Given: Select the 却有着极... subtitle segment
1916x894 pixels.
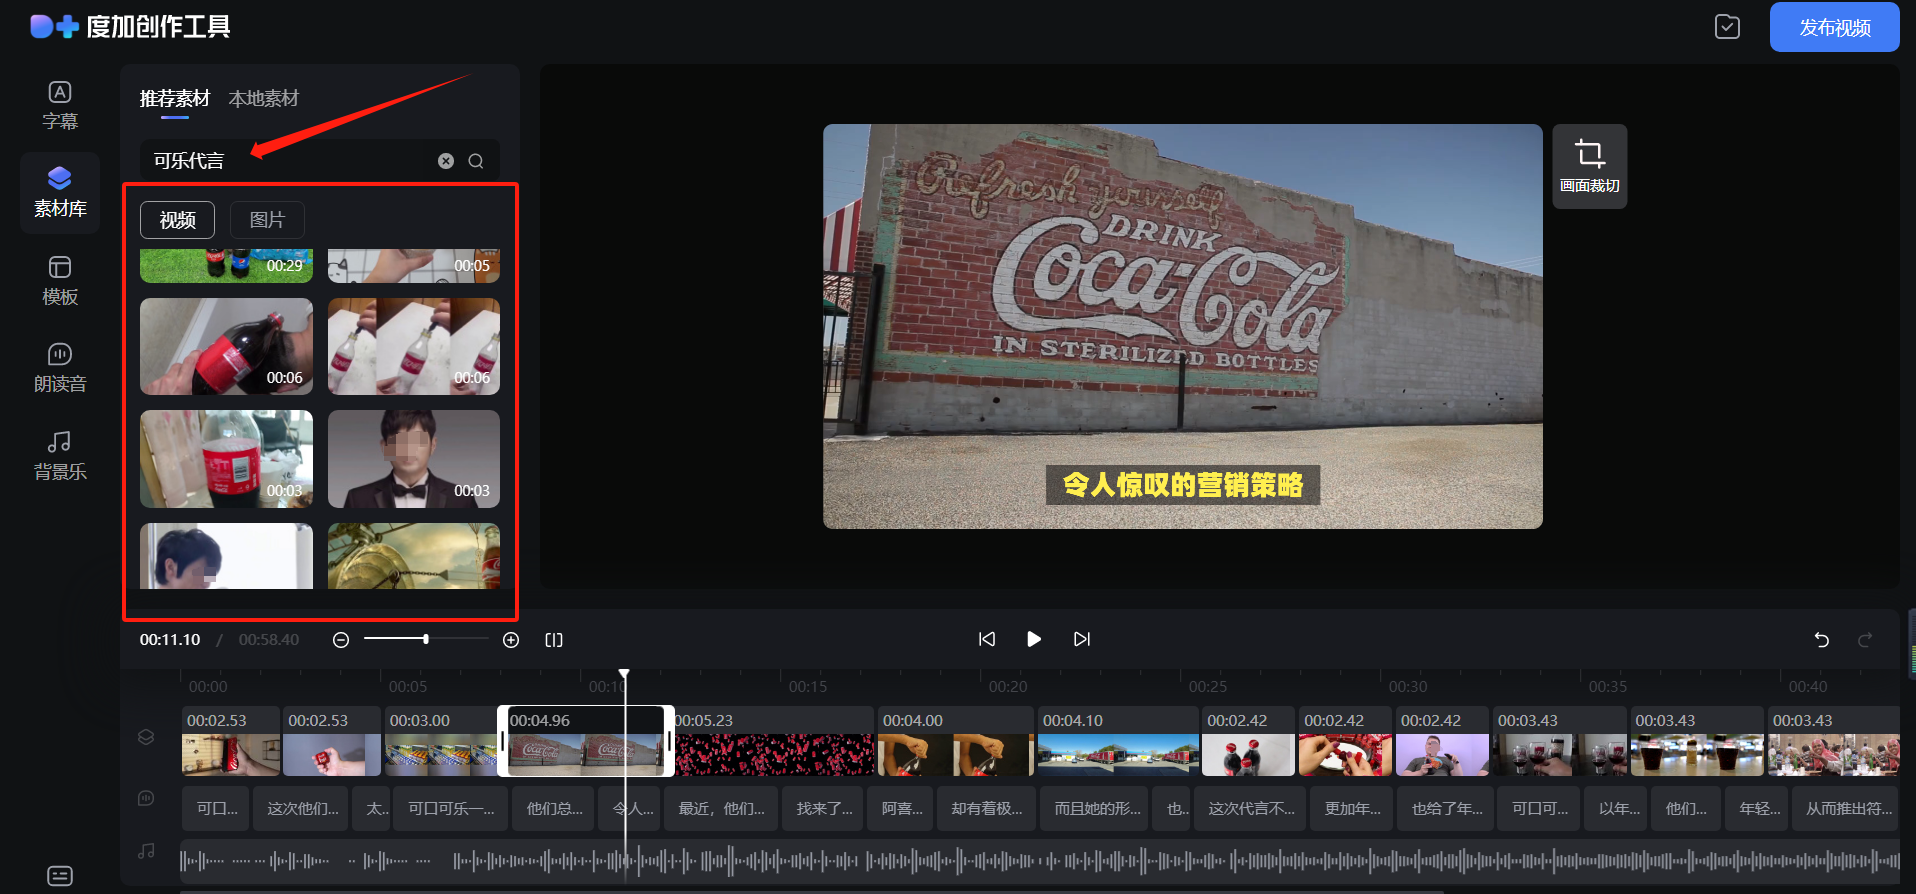Looking at the screenshot, I should [987, 809].
